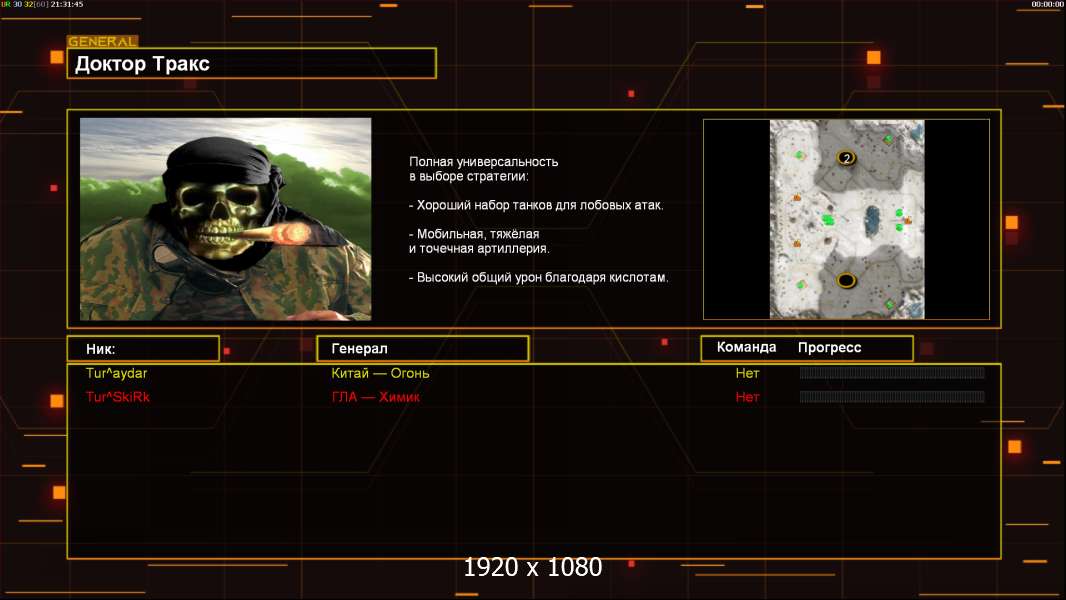Click the Команда column header

click(x=746, y=348)
